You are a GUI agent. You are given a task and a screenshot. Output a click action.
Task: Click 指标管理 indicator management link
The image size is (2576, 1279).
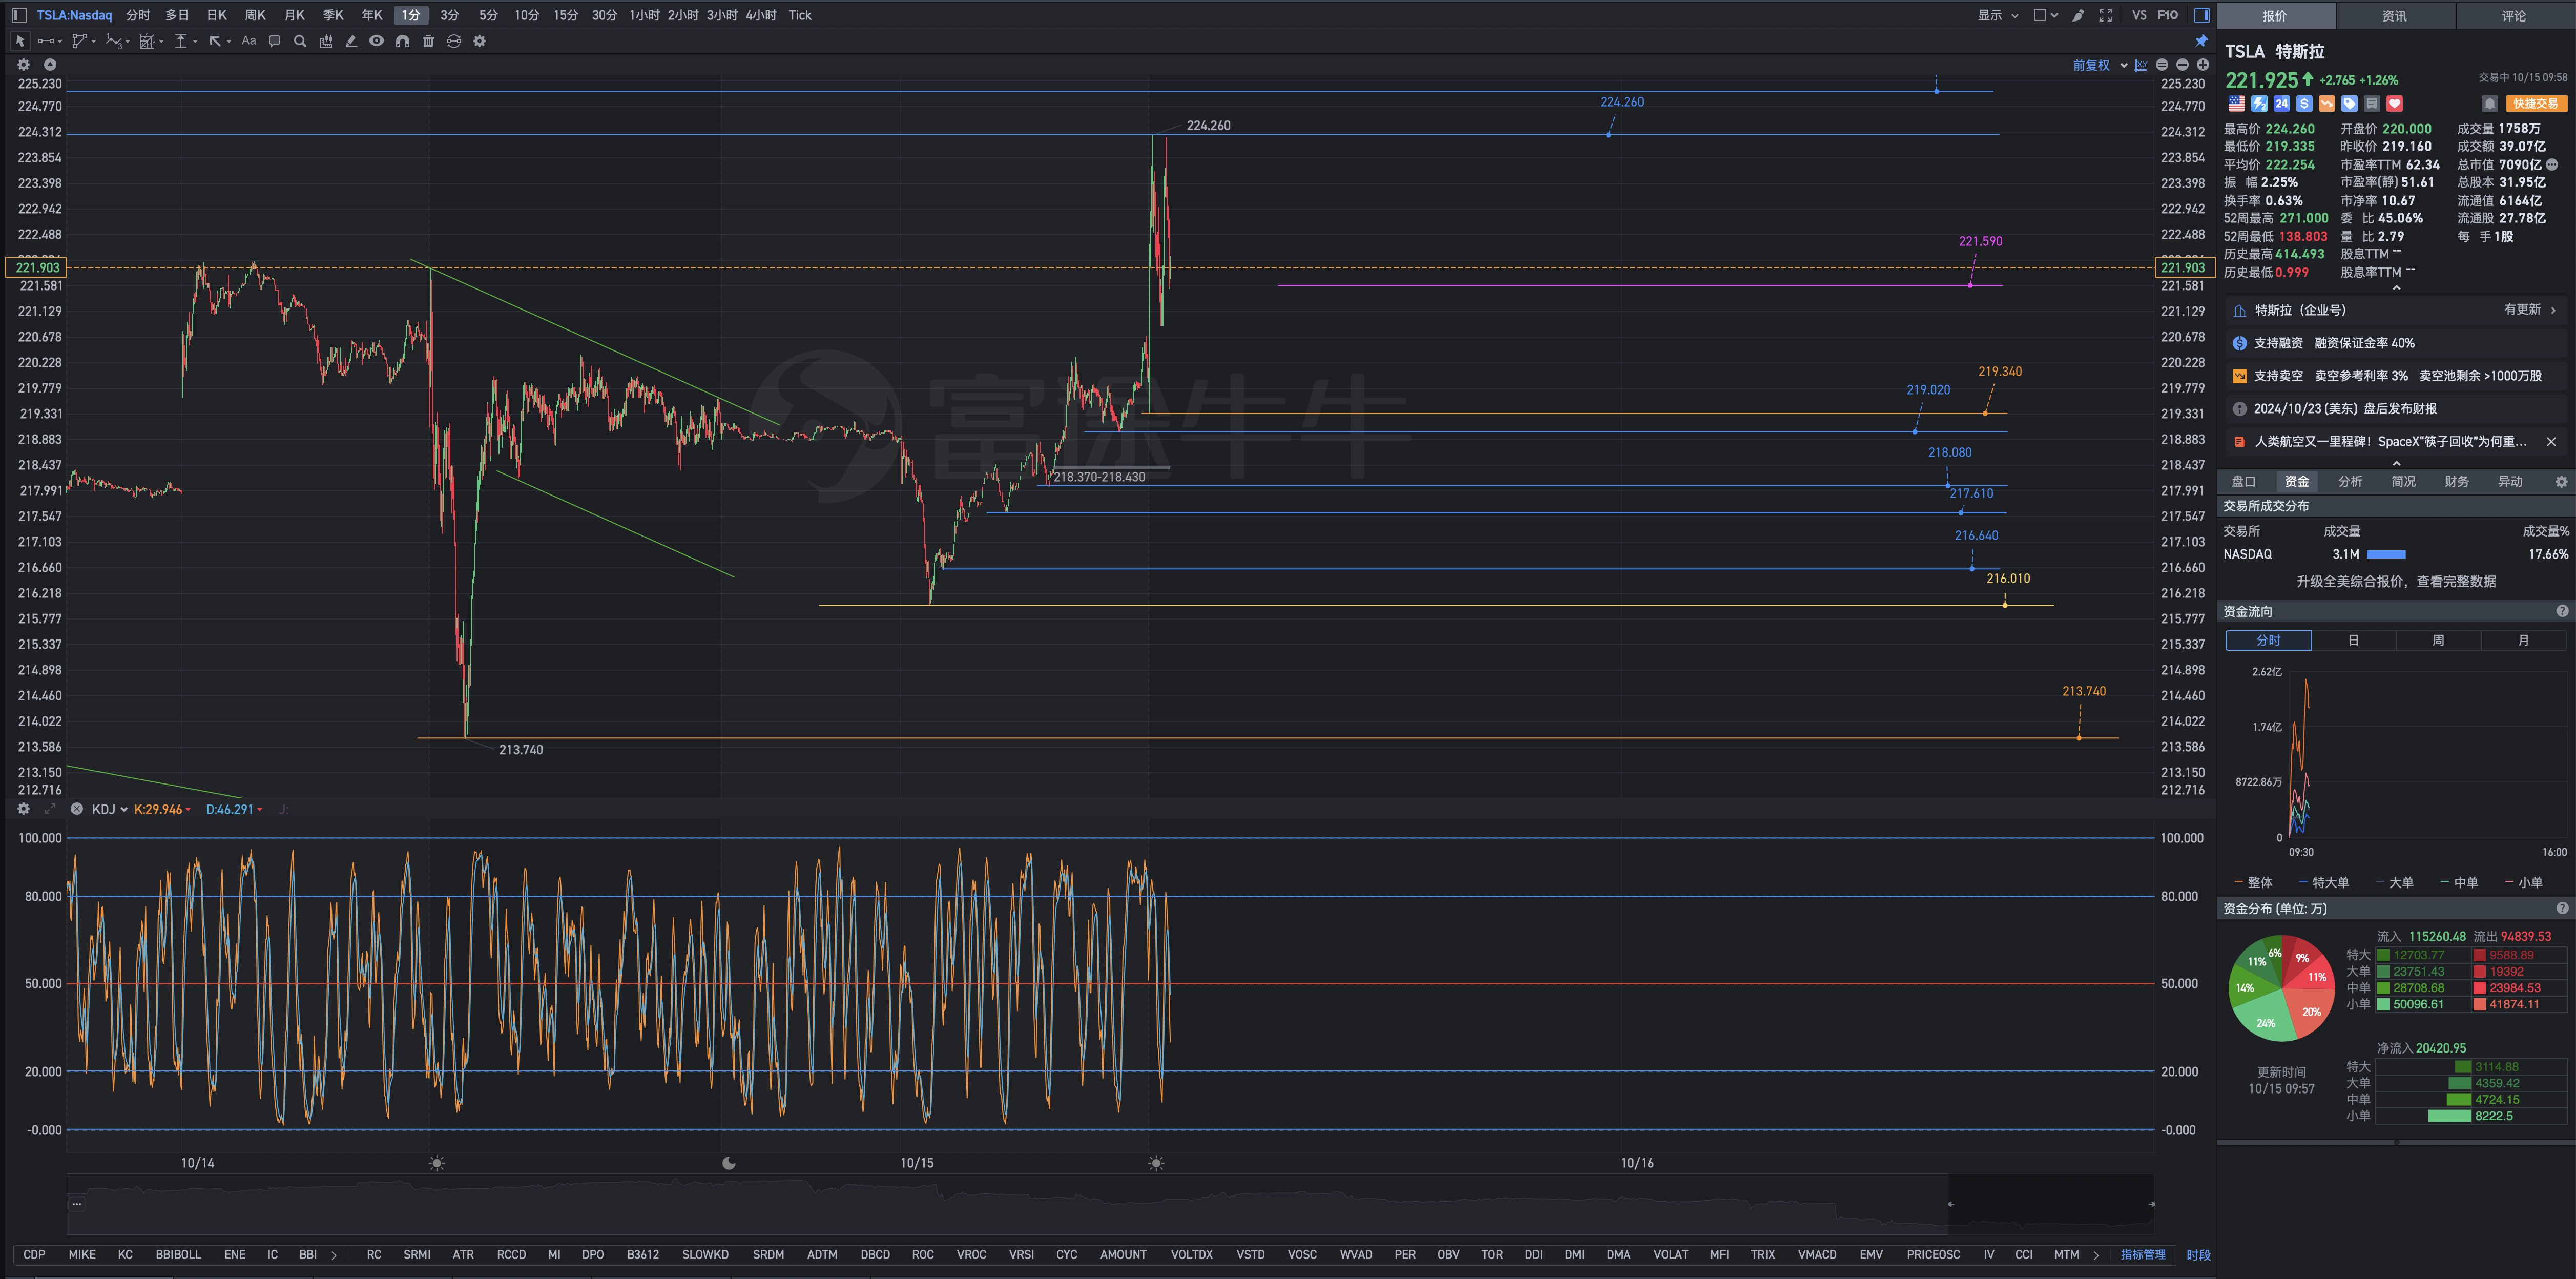click(x=2143, y=1254)
